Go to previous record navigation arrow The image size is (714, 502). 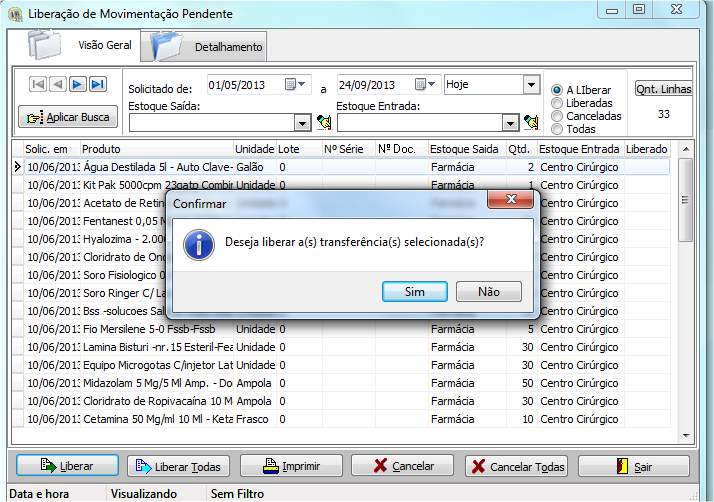[57, 84]
